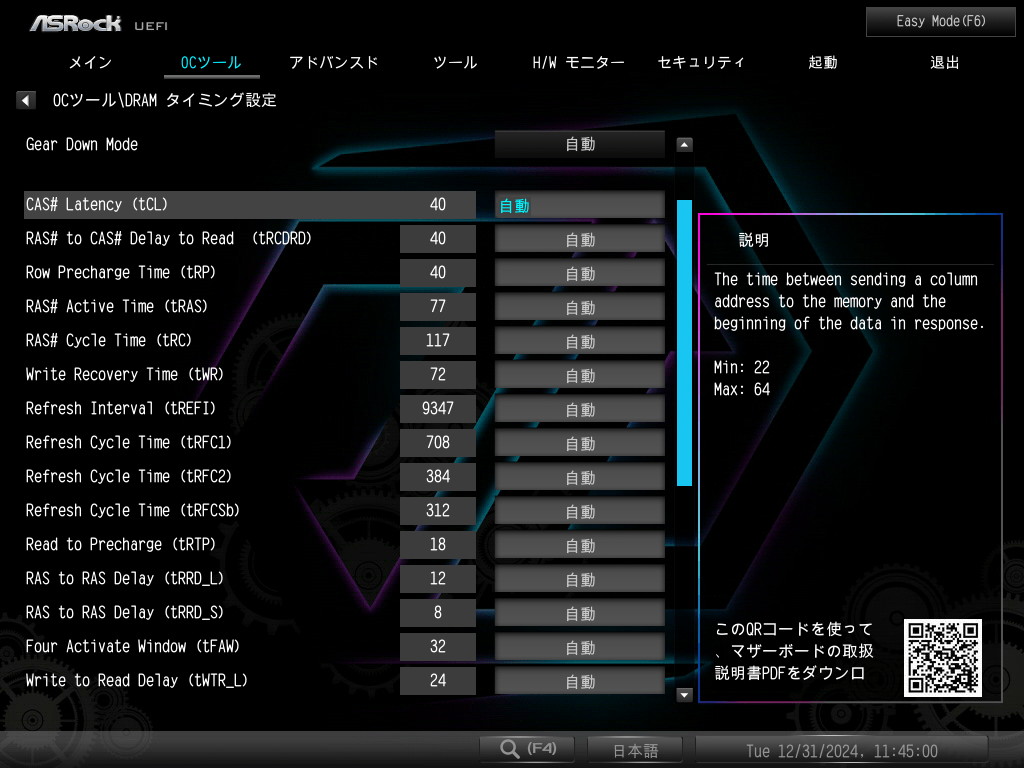Click the Row Precharge Time (tRP) 自動 field
Viewport: 1024px width, 768px height.
click(580, 273)
